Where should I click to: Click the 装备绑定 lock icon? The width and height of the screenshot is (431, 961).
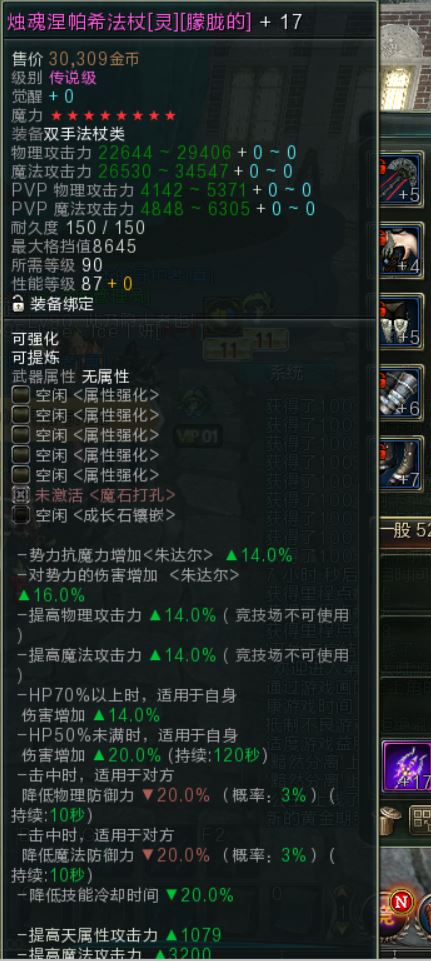18,303
